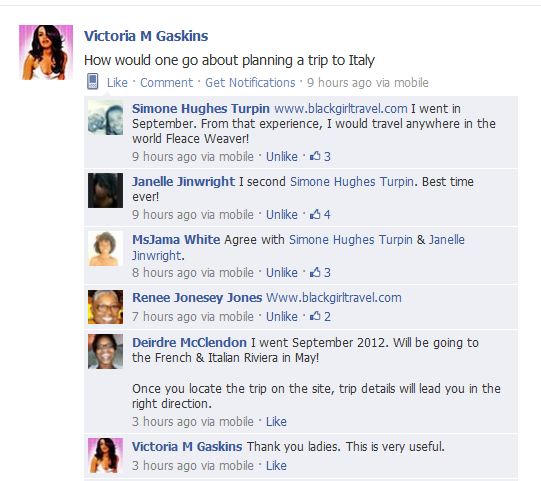Image resolution: width=541 pixels, height=481 pixels.
Task: Open Victoria M Gaskins' large profile picture
Action: (x=46, y=52)
